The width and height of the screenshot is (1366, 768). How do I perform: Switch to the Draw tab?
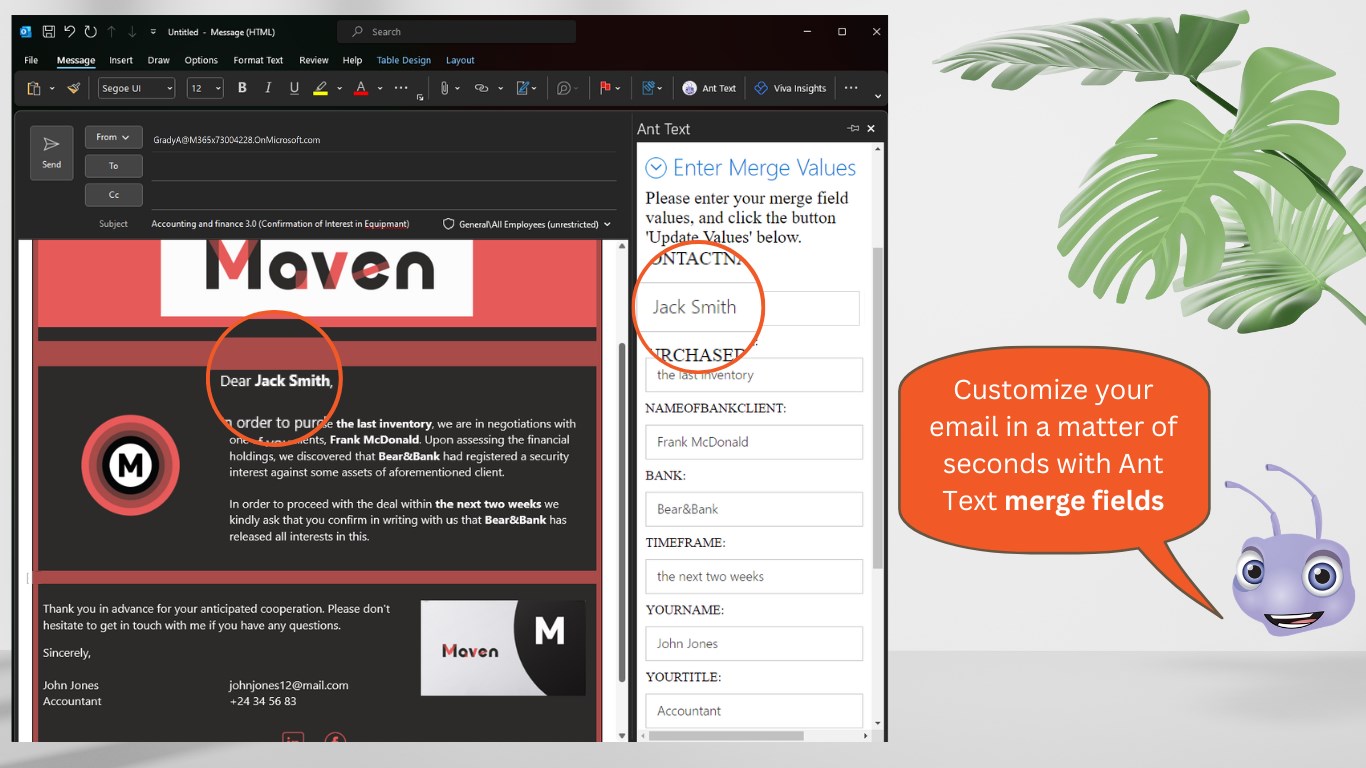click(x=159, y=60)
